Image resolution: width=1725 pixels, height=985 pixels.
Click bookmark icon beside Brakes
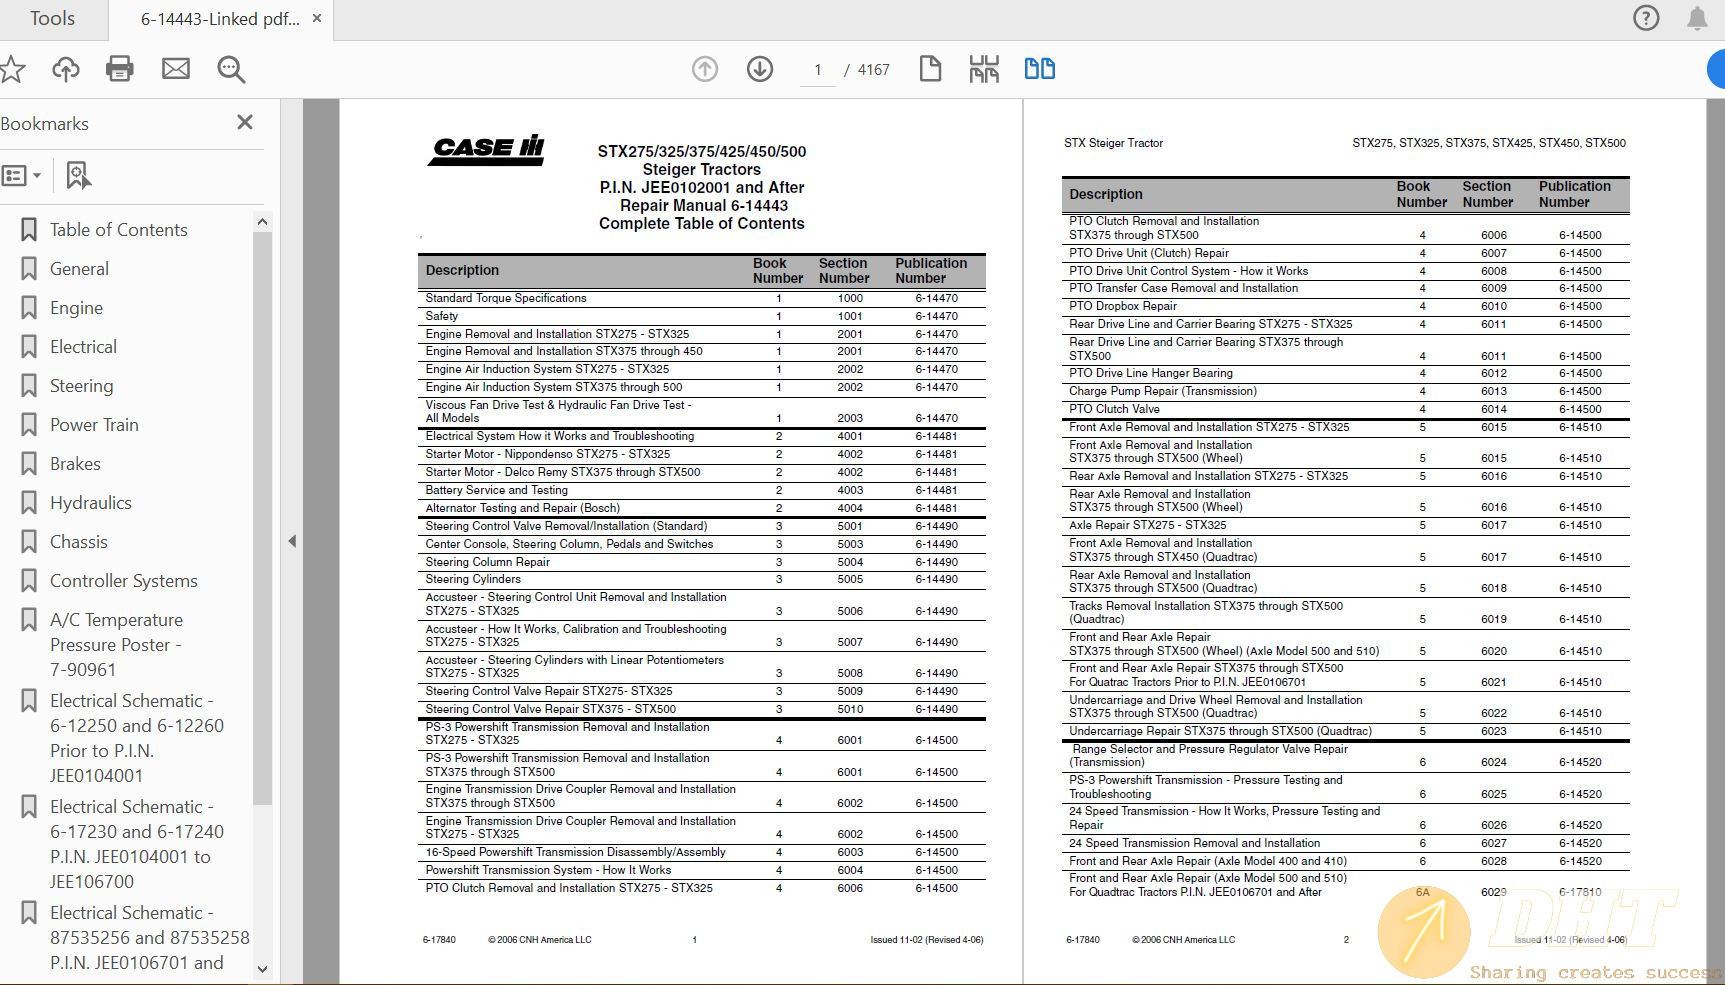(29, 464)
